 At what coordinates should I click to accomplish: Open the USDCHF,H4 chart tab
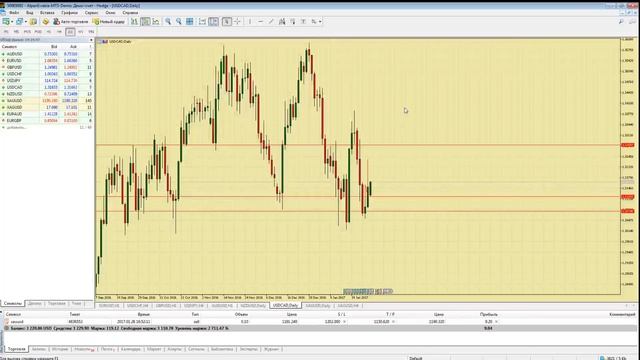[137, 305]
